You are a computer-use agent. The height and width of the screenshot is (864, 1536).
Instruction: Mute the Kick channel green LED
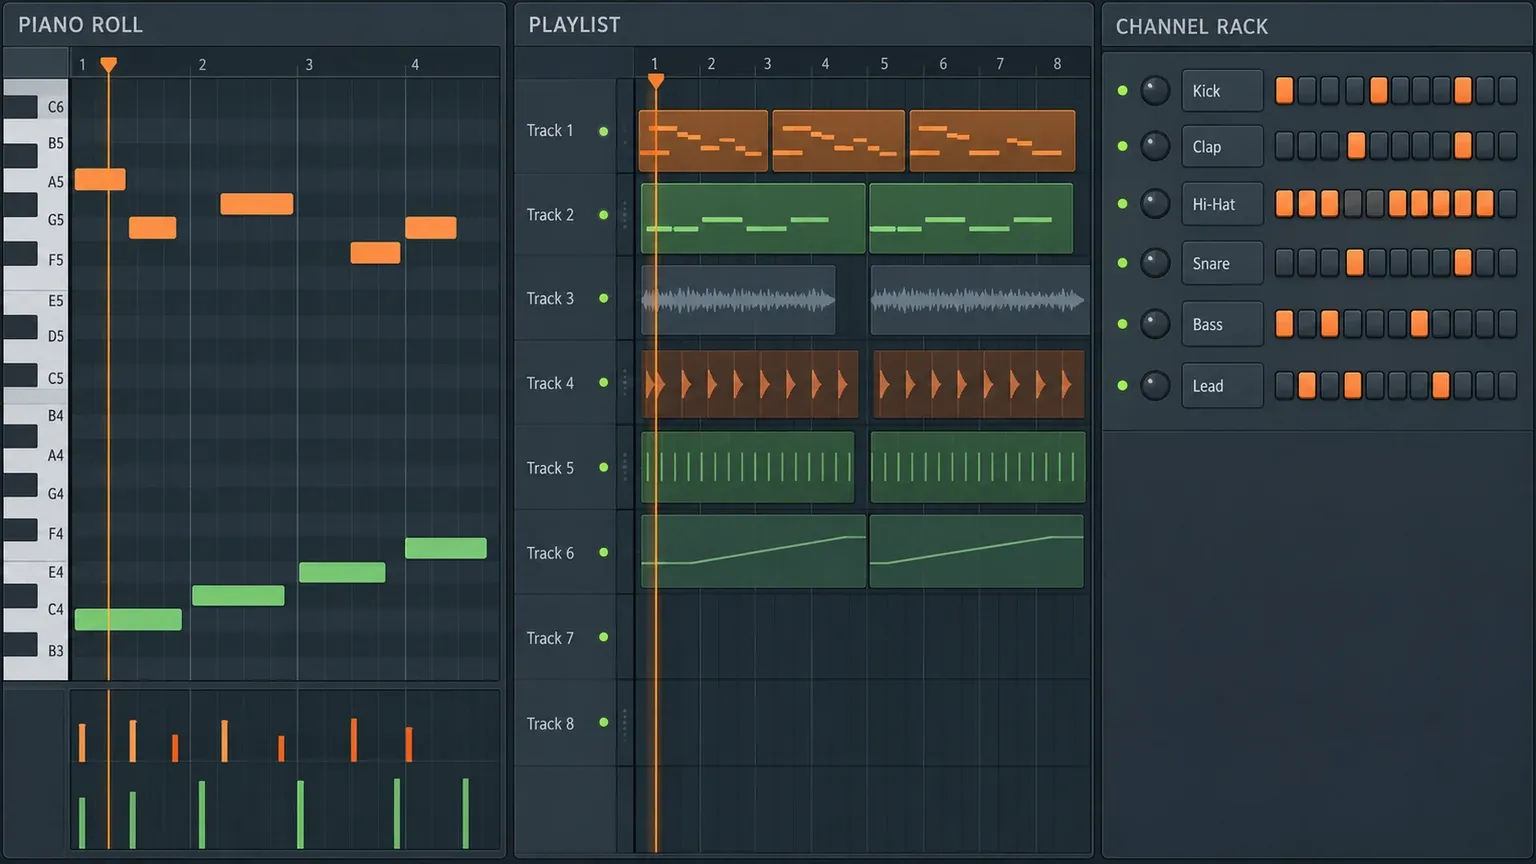click(1122, 90)
